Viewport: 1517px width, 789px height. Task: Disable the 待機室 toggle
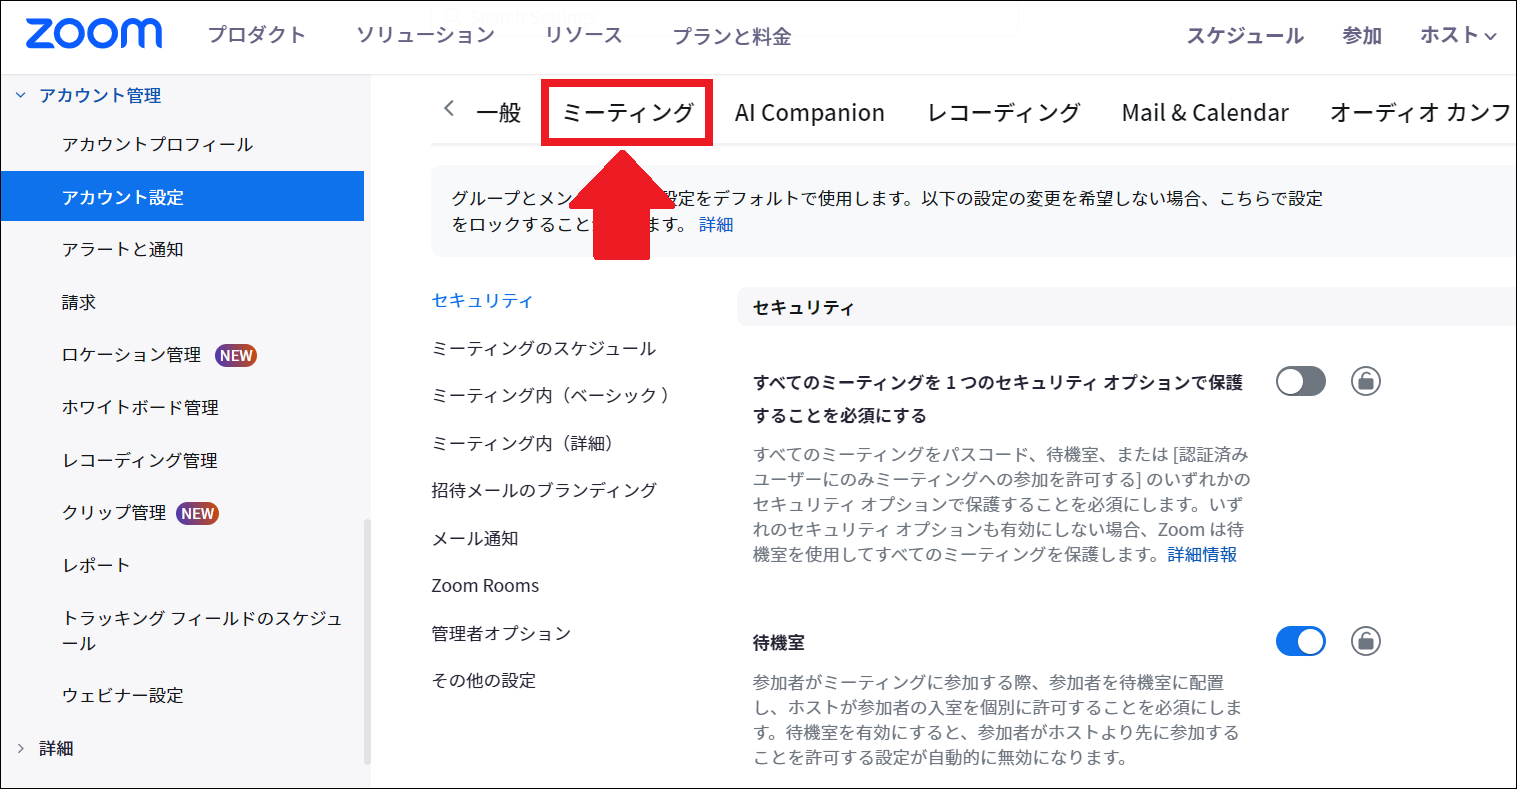[x=1301, y=641]
